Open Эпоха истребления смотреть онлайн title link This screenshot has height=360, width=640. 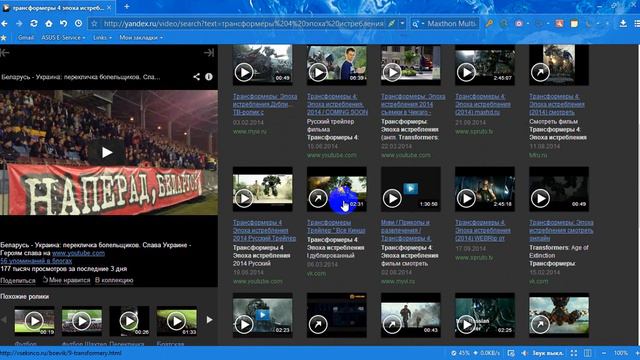click(561, 230)
